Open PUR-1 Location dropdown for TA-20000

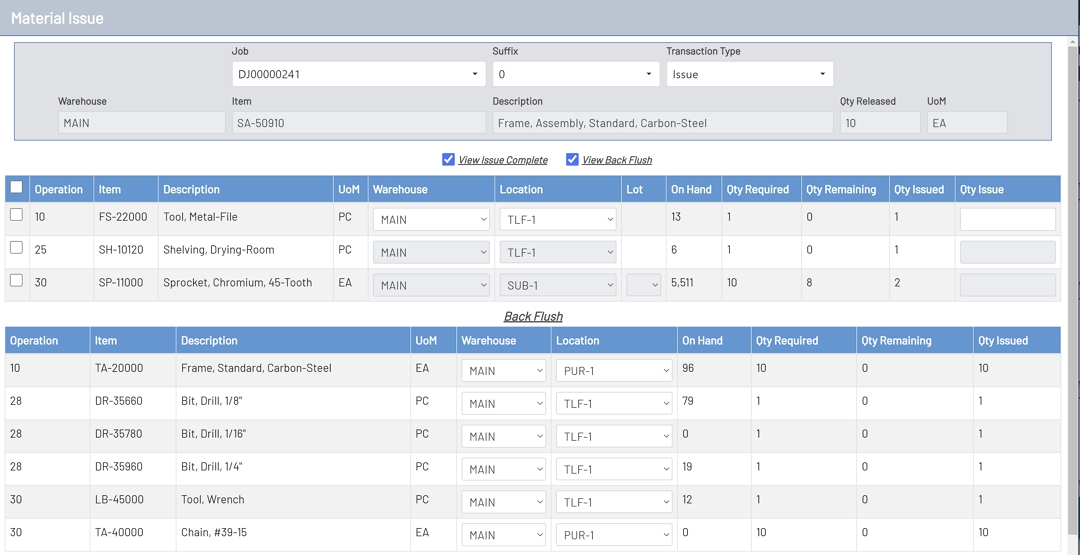[x=613, y=371]
